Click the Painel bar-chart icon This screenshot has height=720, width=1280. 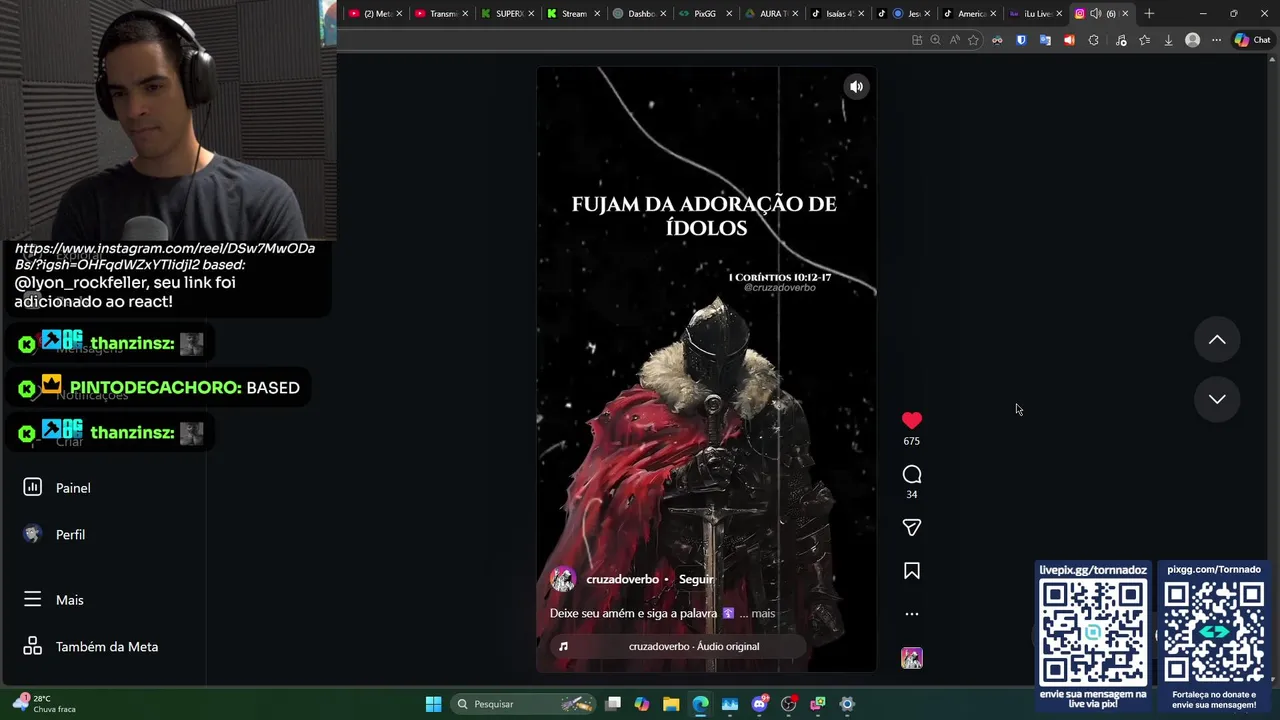pyautogui.click(x=33, y=487)
